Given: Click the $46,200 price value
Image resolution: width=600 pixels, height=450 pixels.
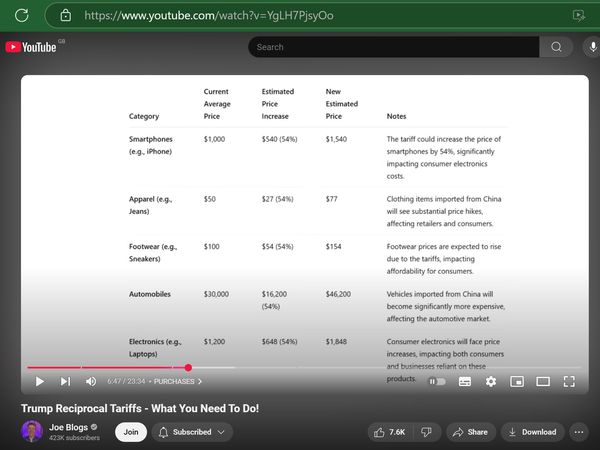Looking at the screenshot, I should 338,294.
